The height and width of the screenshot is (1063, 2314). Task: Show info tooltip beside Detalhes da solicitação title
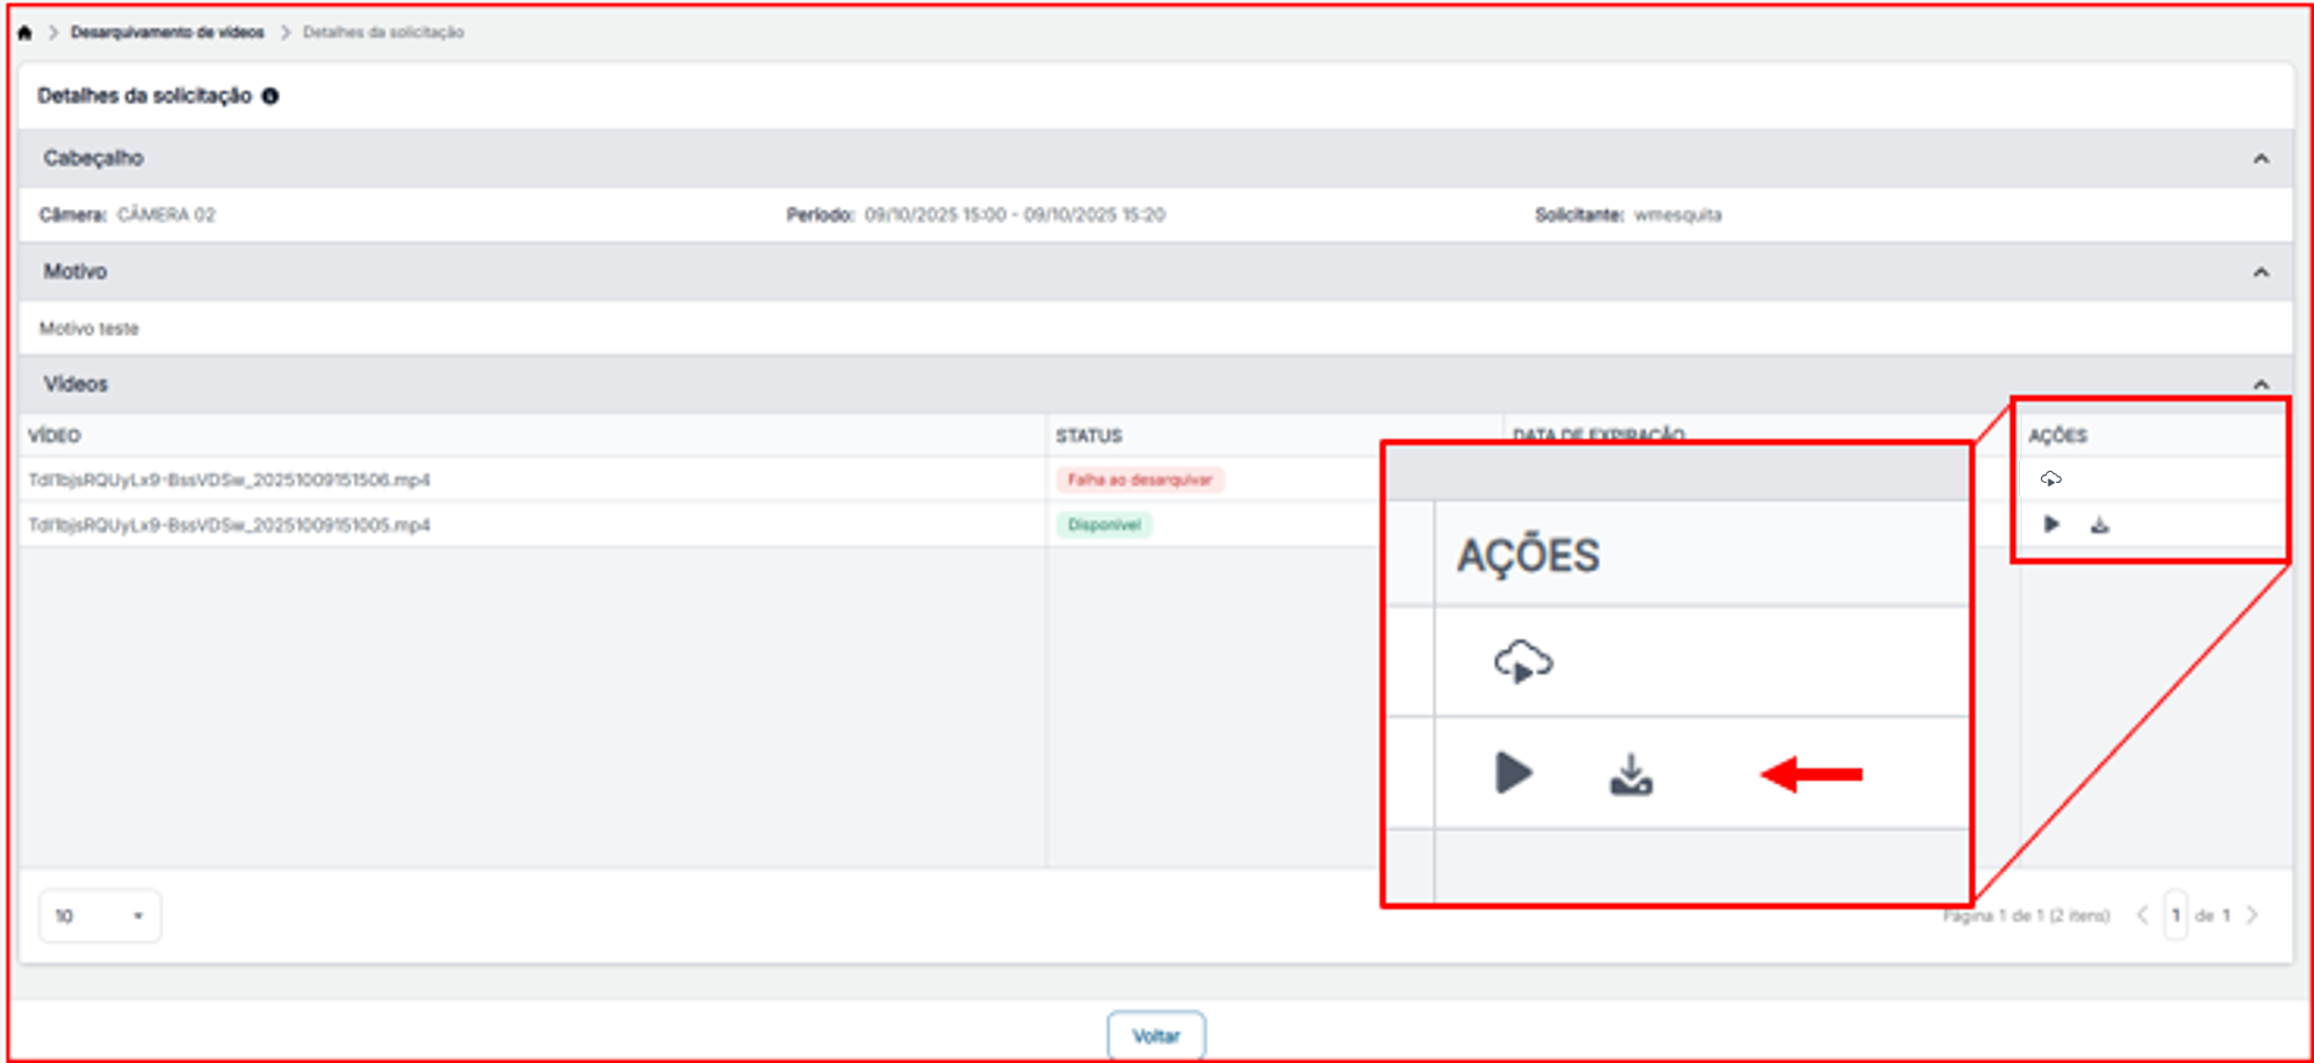[x=270, y=96]
